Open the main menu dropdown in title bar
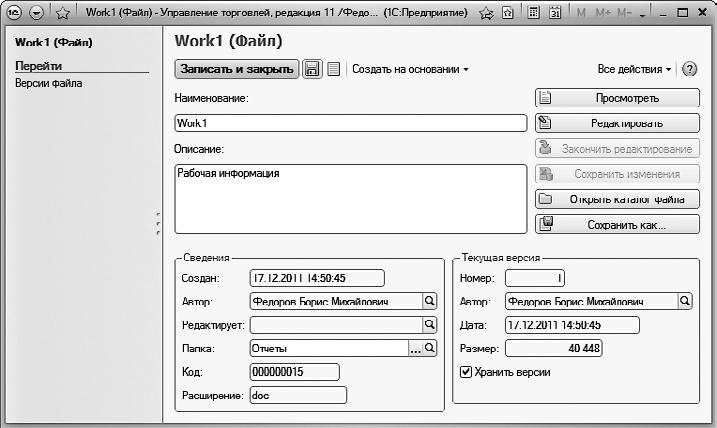Image resolution: width=717 pixels, height=428 pixels. tap(37, 13)
